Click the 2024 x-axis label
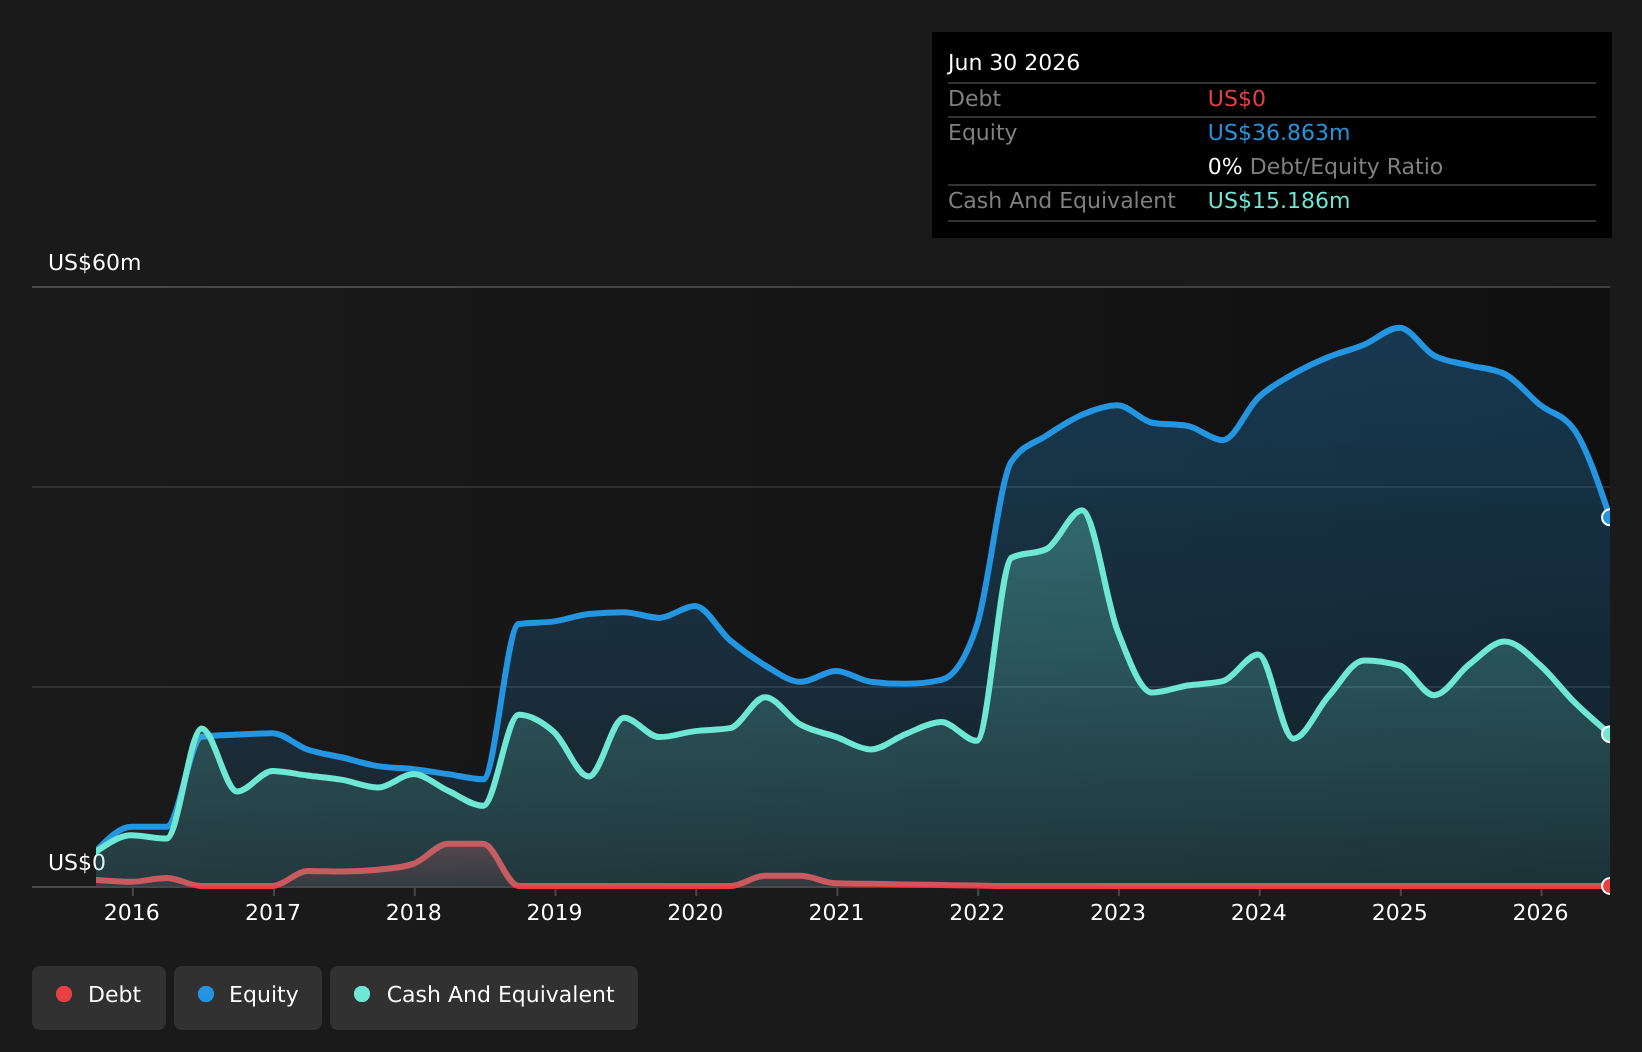 1259,912
